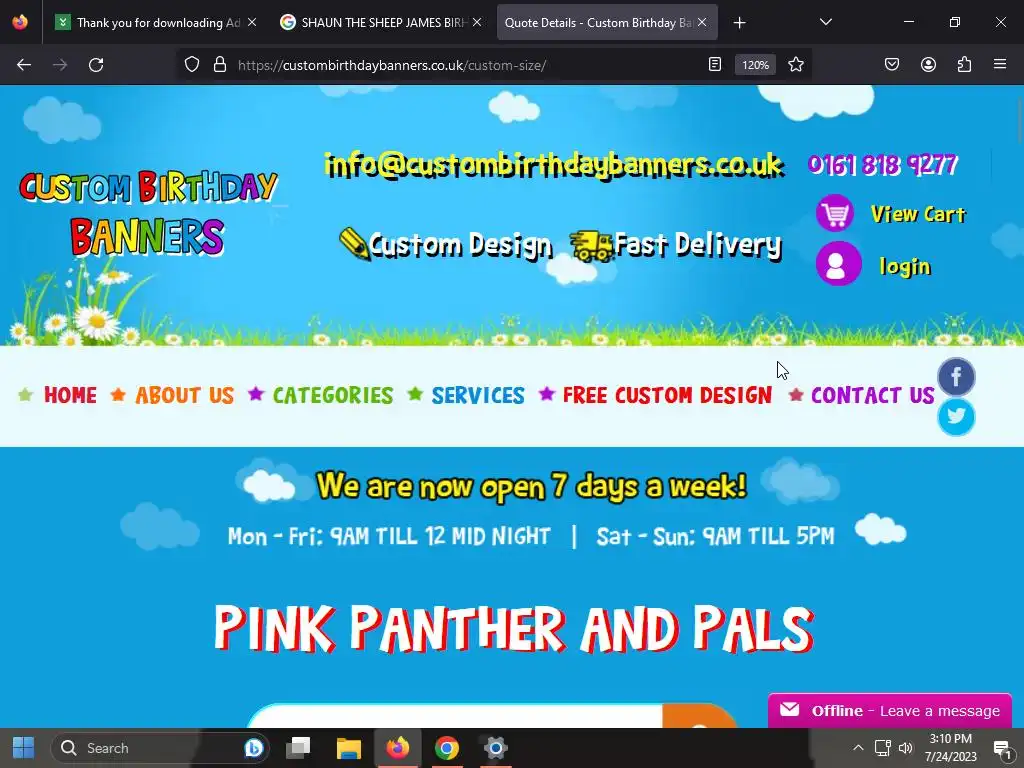Open ABOUT US menu item
Screen dimensions: 1024x768
coord(185,395)
